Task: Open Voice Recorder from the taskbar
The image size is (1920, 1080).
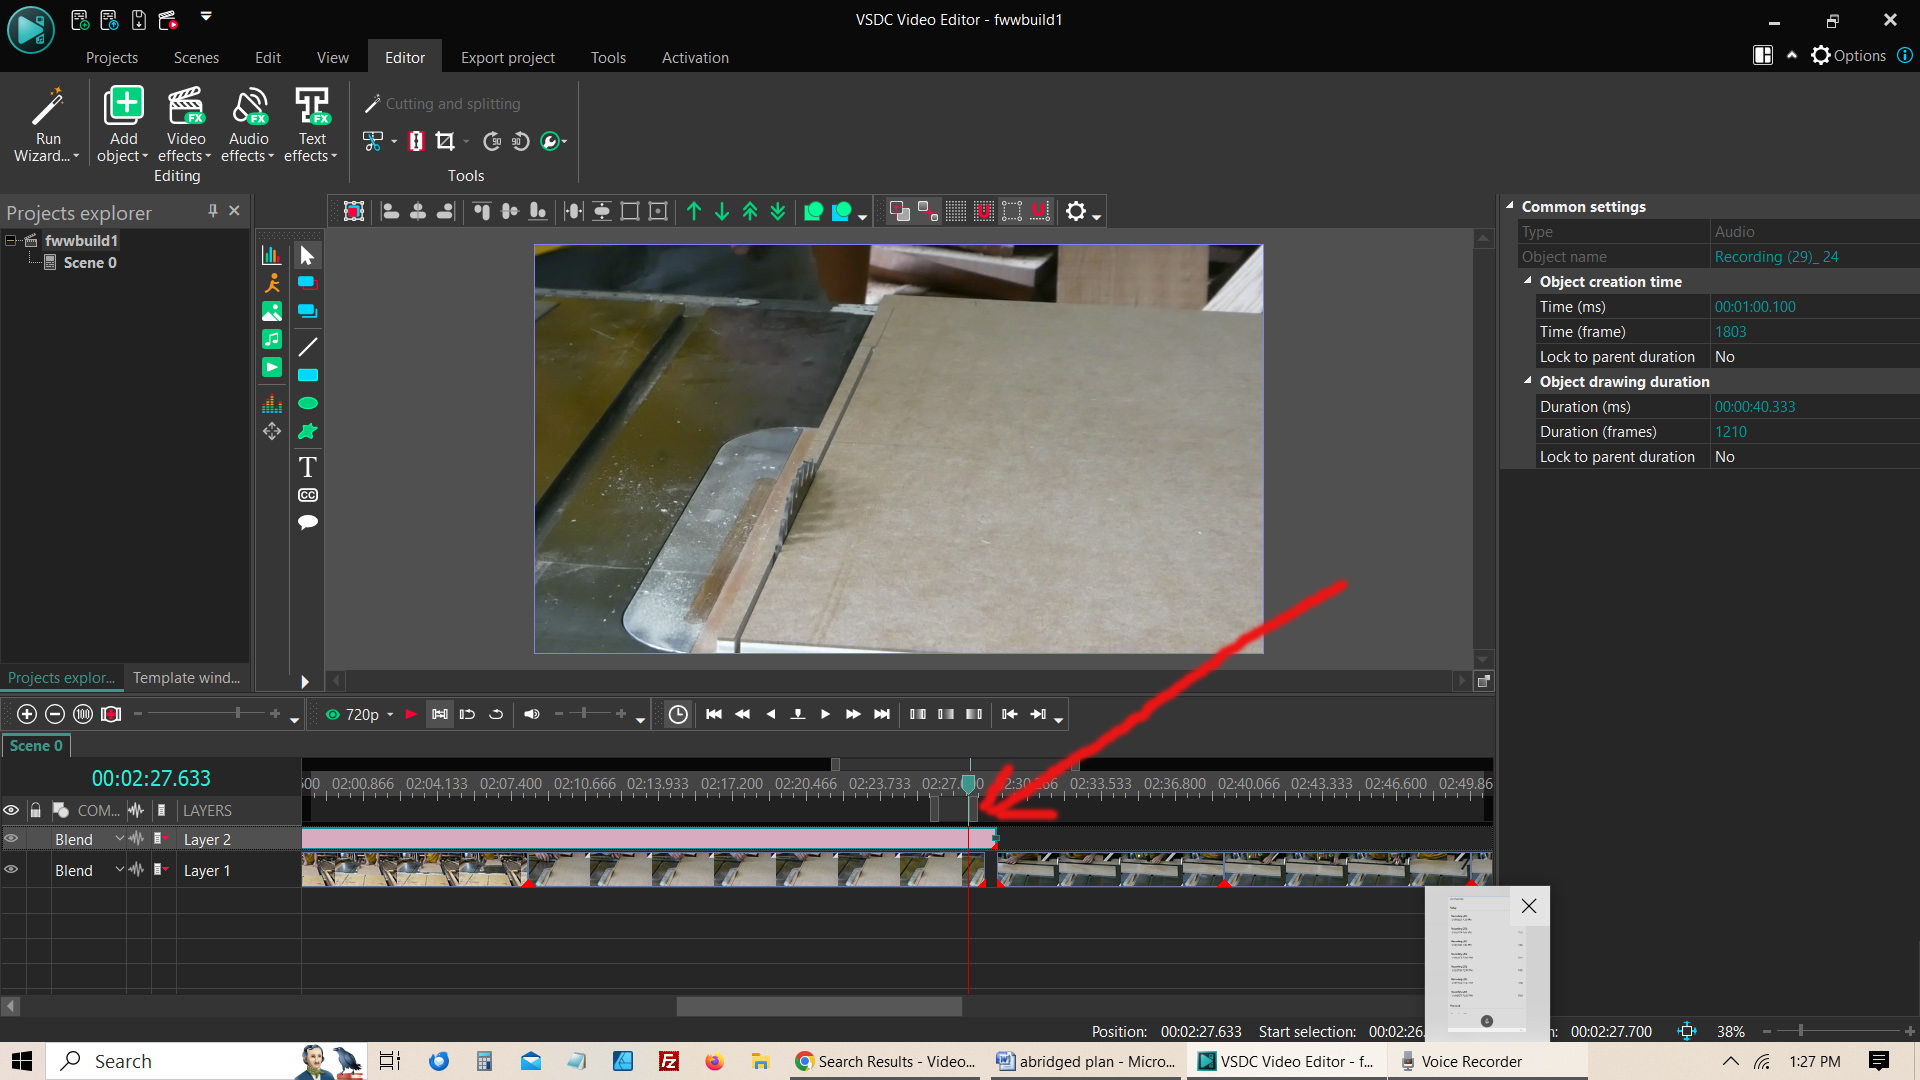Action: 1470,1061
